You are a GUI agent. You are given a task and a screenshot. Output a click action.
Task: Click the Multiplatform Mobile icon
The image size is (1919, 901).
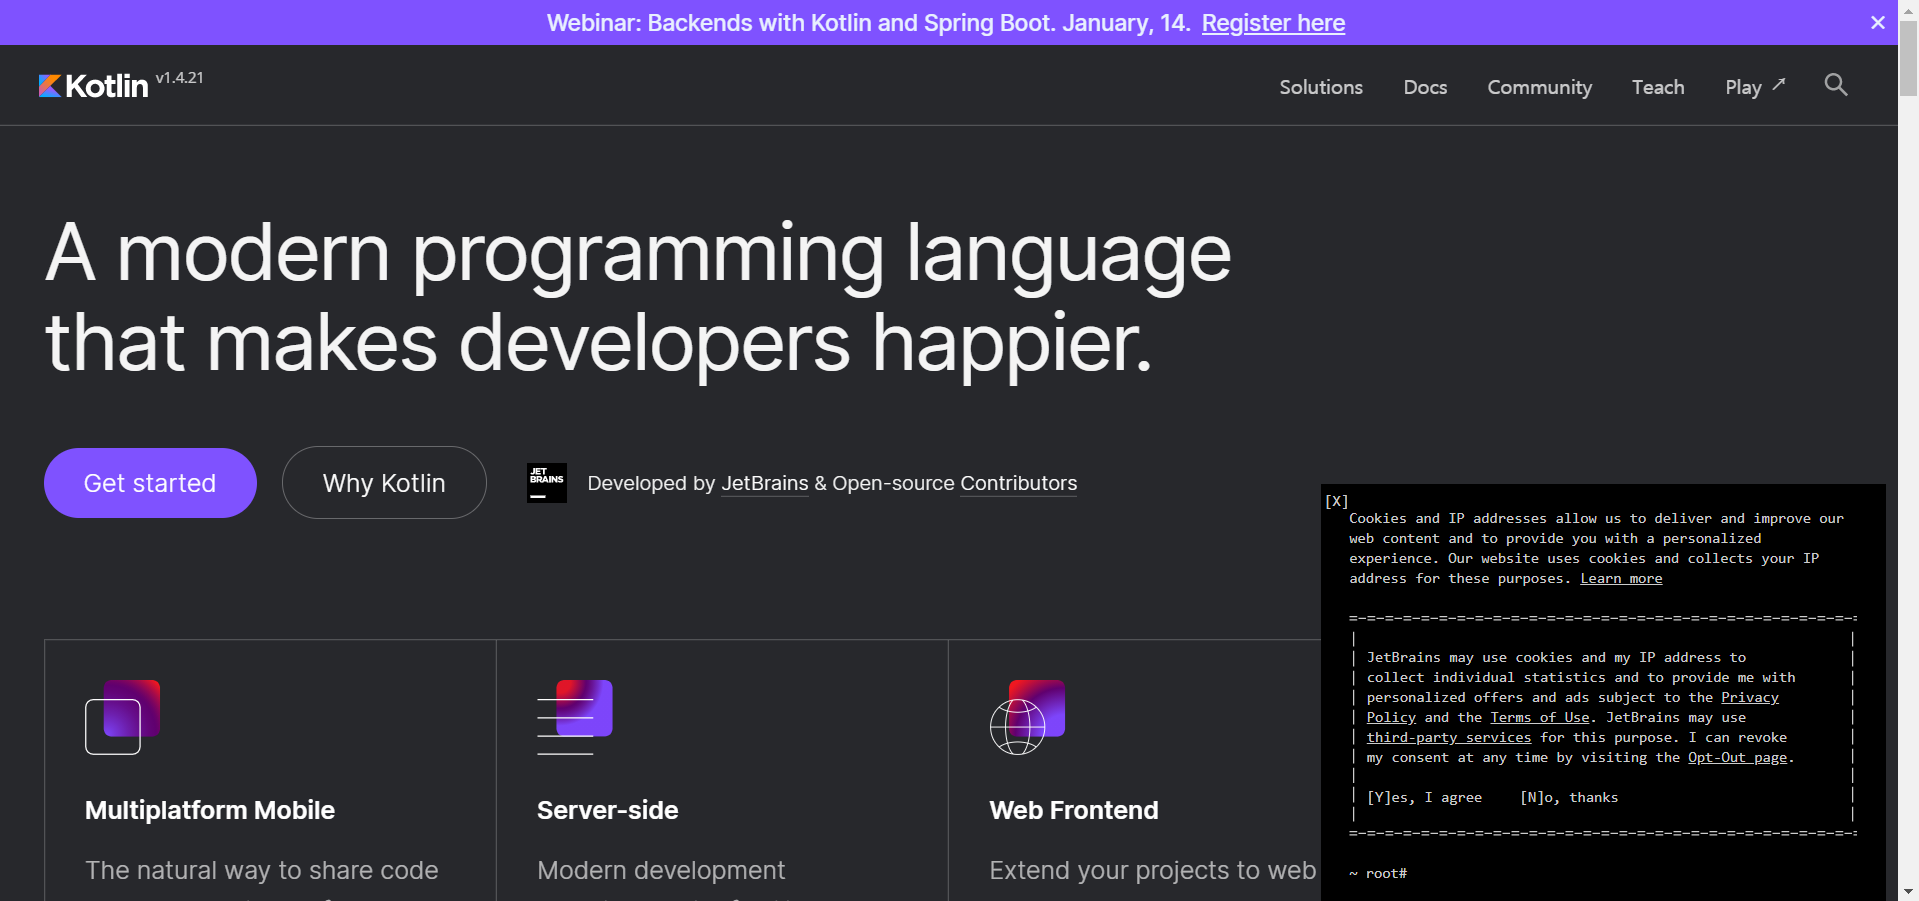122,717
